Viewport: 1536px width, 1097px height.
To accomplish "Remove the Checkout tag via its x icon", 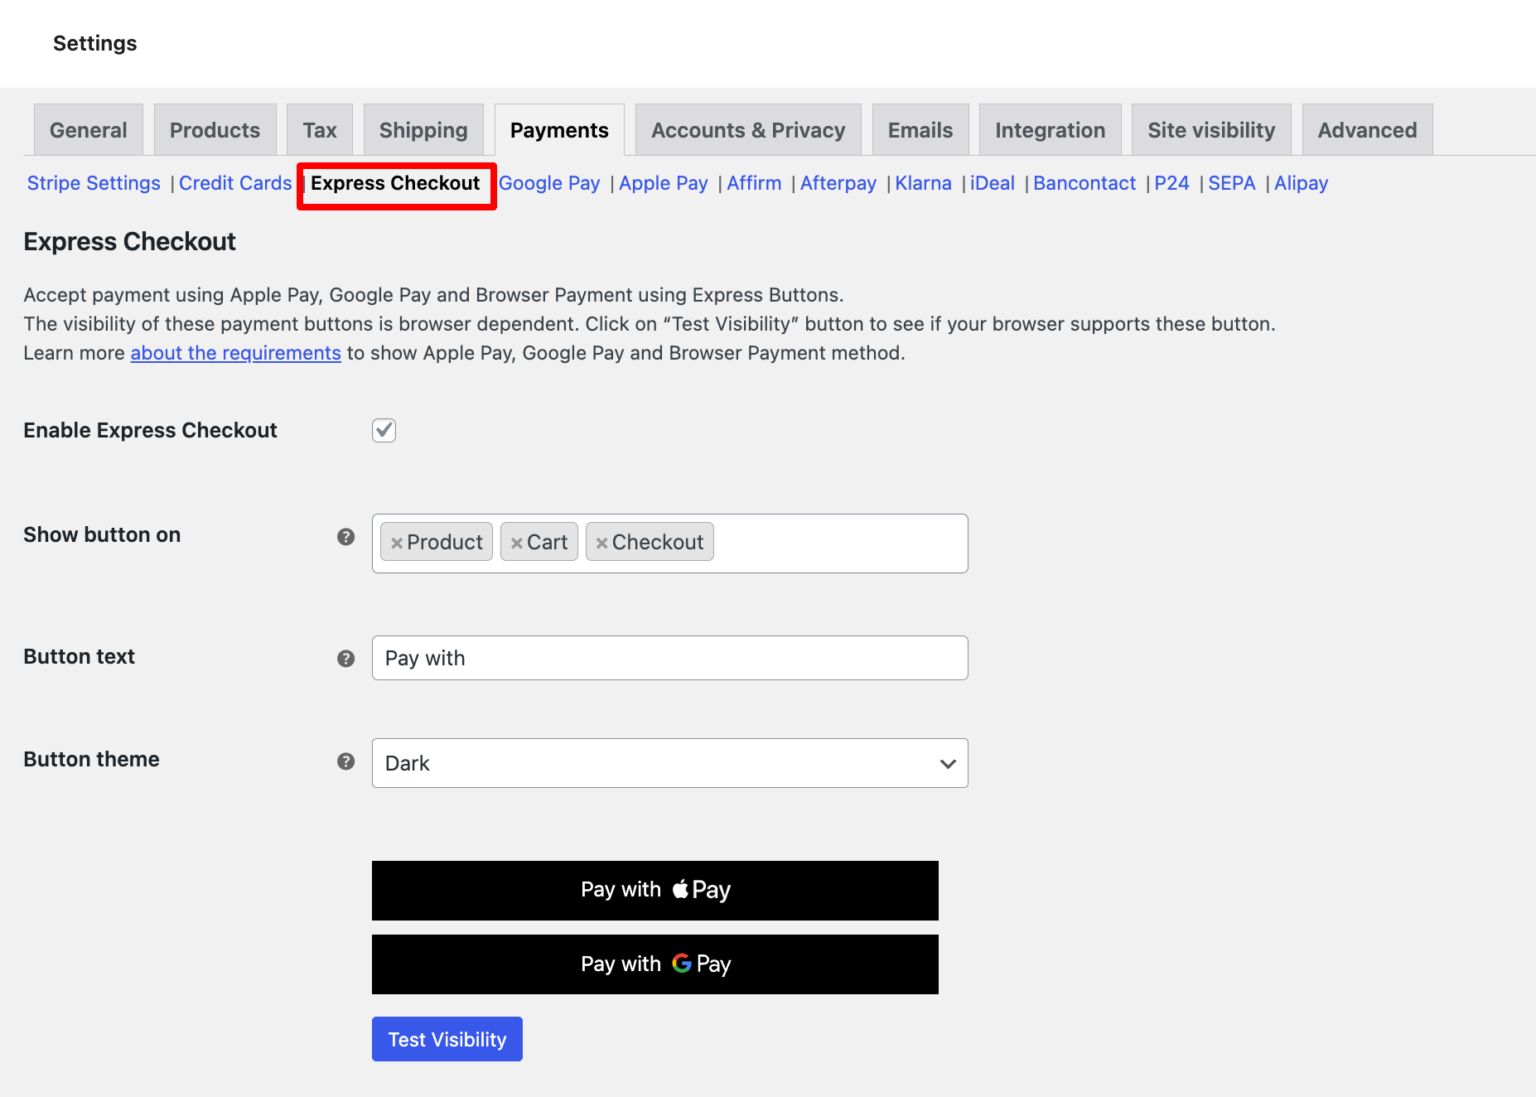I will coord(602,542).
